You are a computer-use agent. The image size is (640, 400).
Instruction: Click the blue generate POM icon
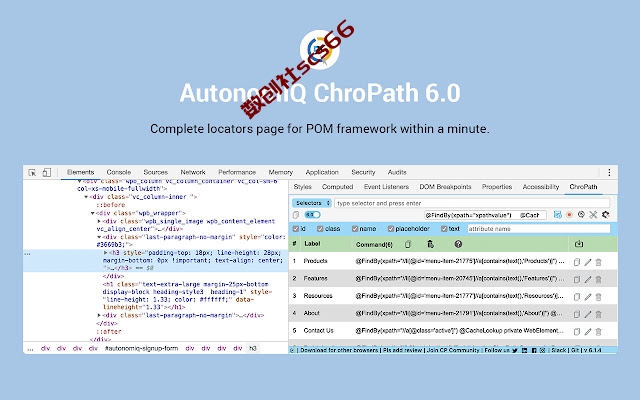coord(558,215)
